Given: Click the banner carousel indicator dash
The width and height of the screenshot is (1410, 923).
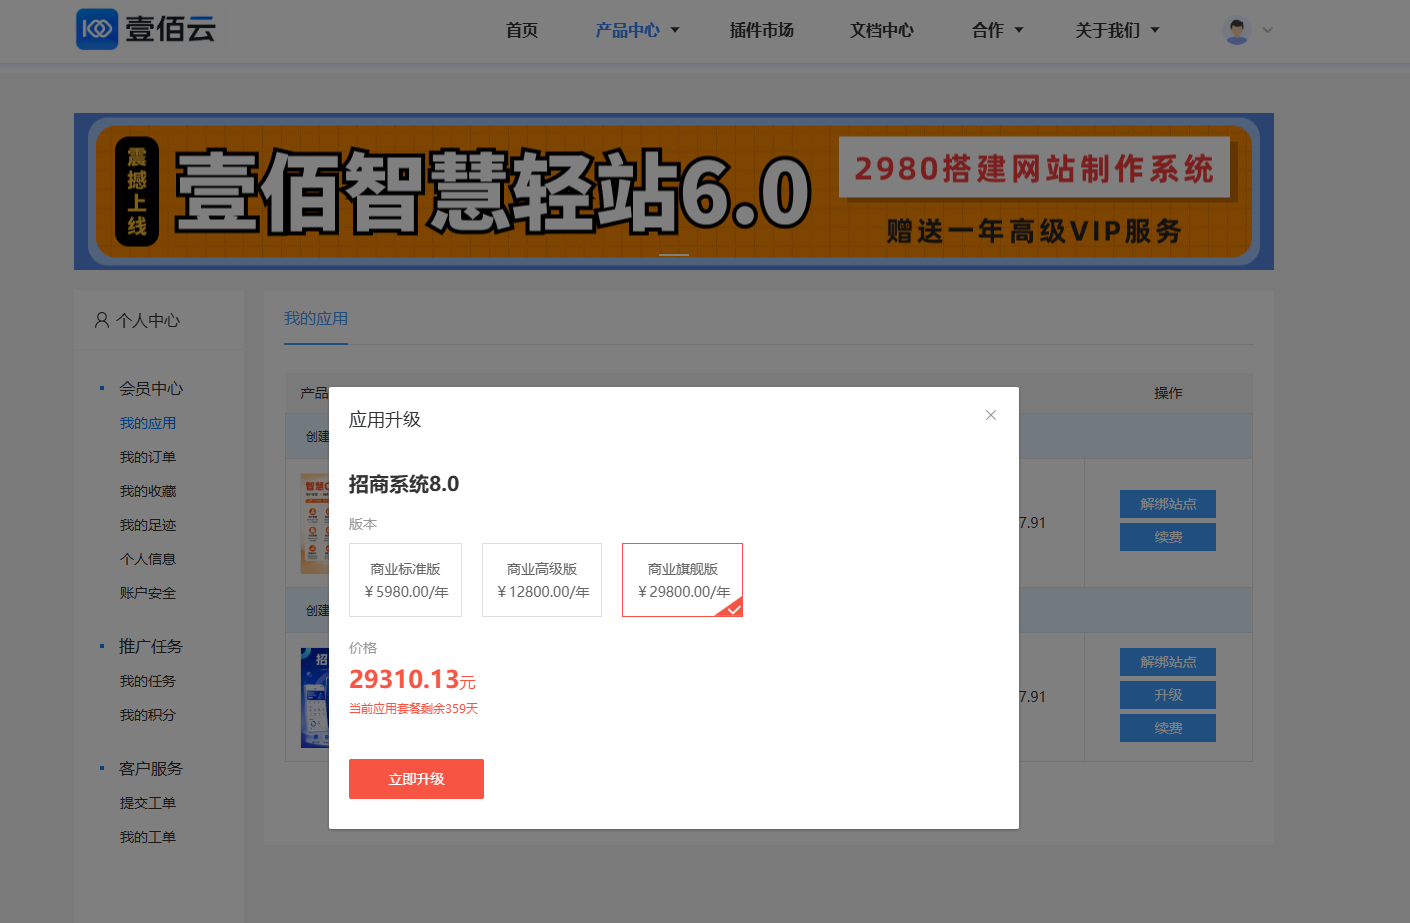Looking at the screenshot, I should pyautogui.click(x=674, y=255).
